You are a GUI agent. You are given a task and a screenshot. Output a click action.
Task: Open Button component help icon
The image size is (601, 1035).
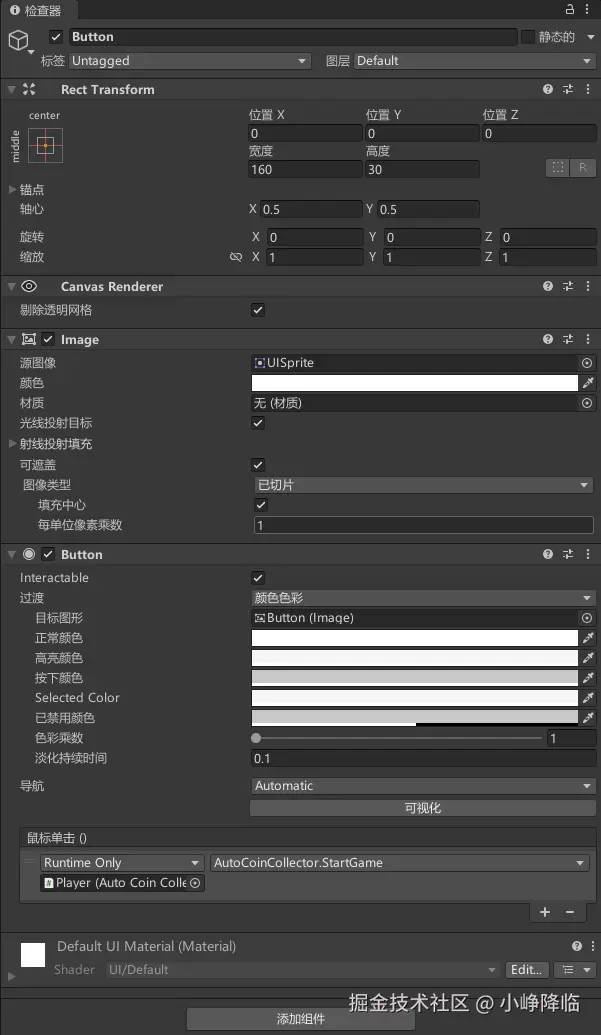click(x=548, y=554)
